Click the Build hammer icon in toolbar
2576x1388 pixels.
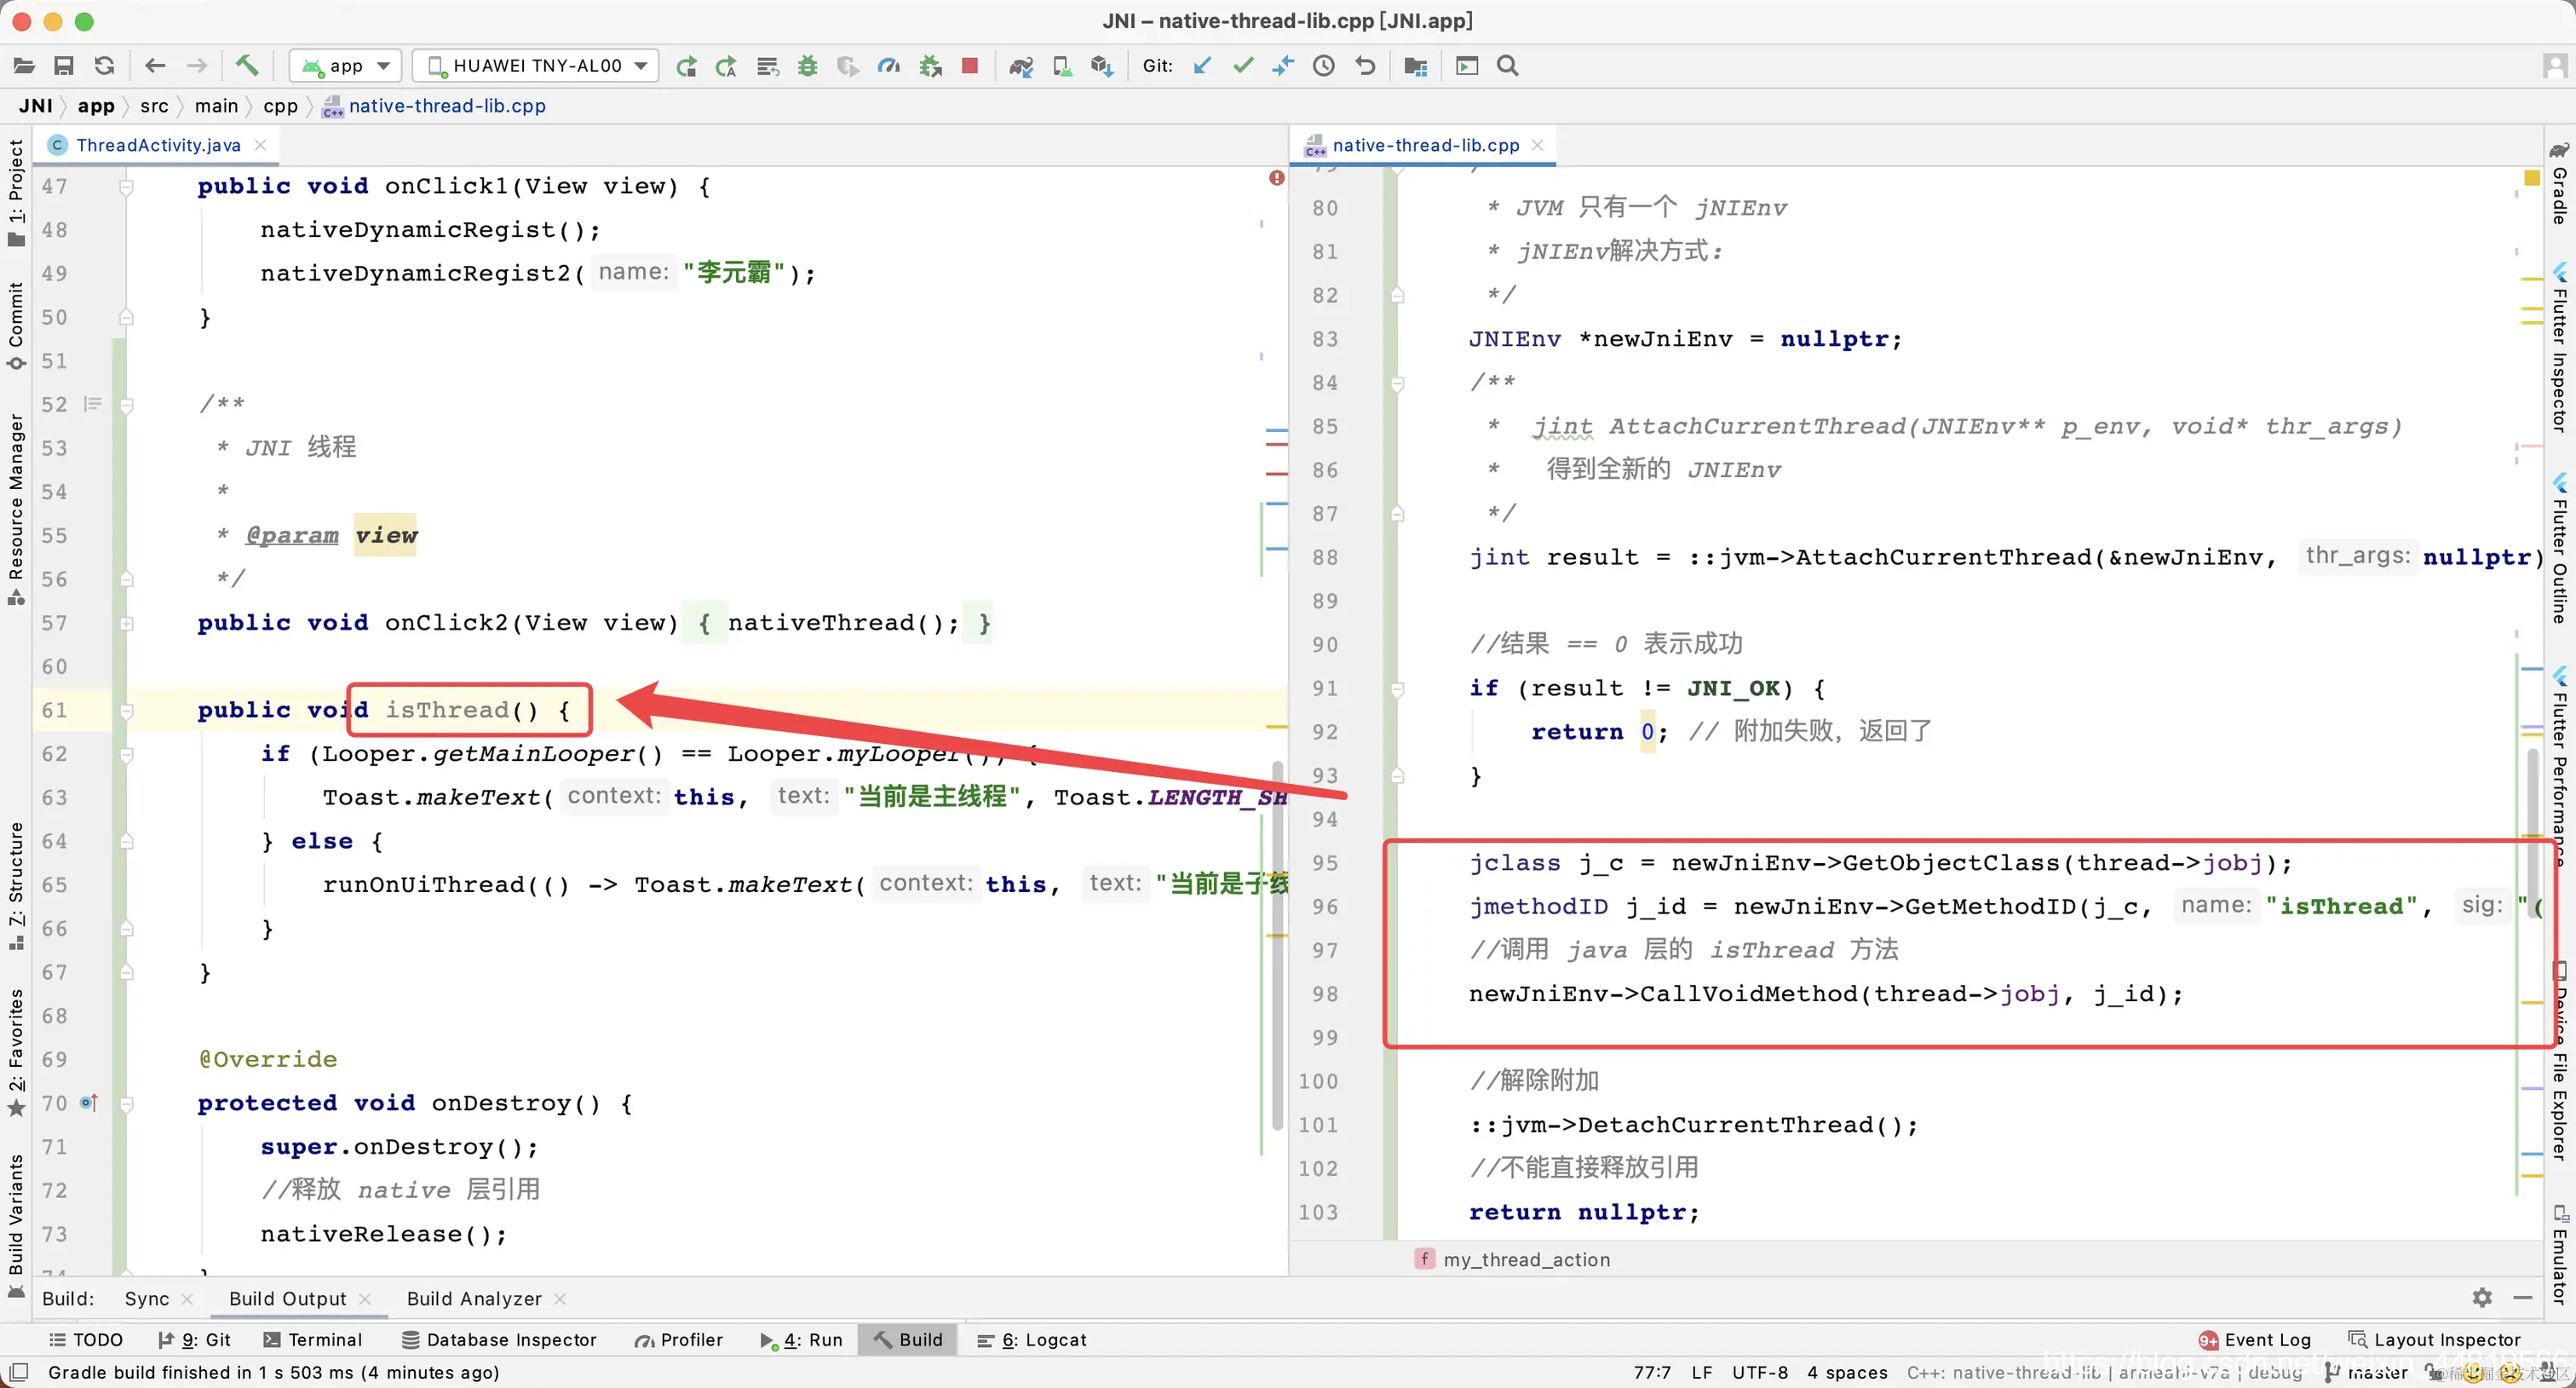tap(246, 66)
